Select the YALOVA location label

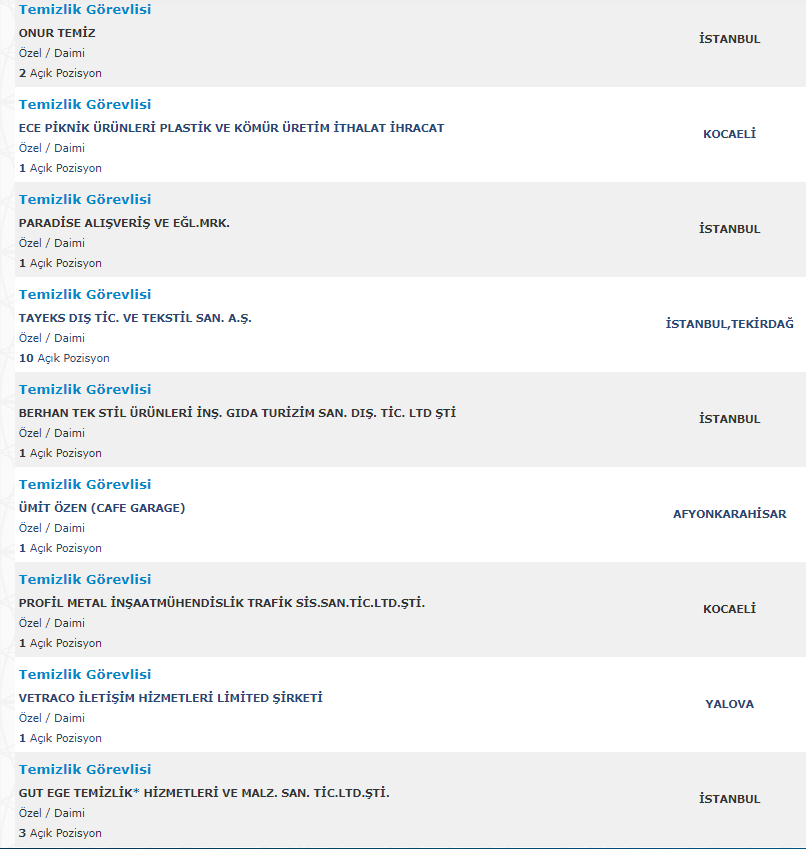click(x=729, y=704)
